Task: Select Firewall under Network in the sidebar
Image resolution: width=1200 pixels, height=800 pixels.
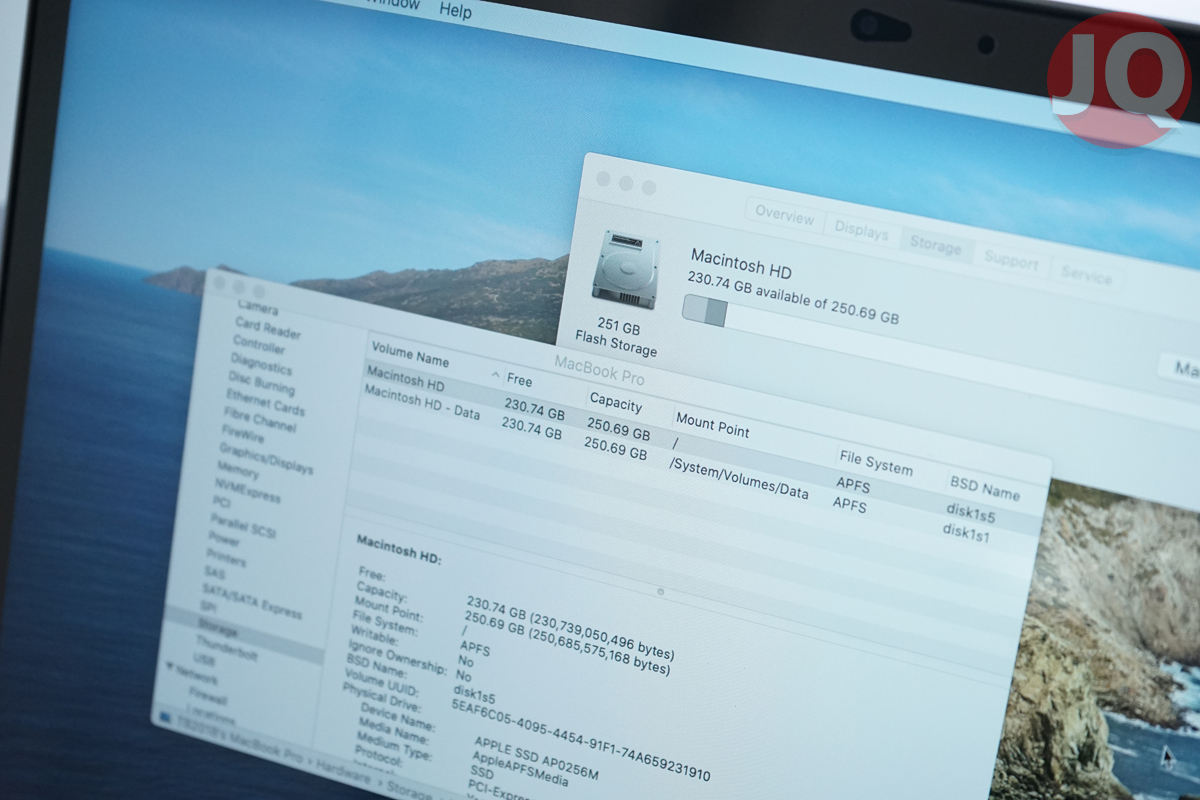Action: point(208,697)
